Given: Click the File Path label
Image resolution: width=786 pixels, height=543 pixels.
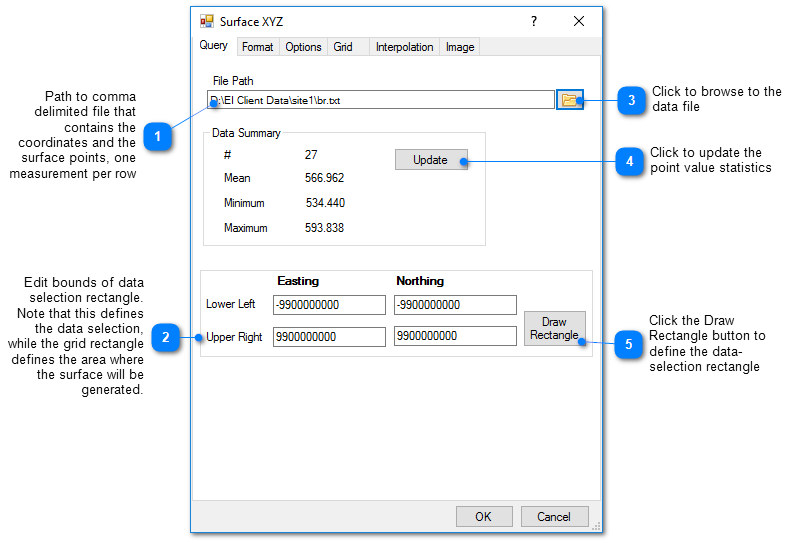Looking at the screenshot, I should pyautogui.click(x=233, y=81).
